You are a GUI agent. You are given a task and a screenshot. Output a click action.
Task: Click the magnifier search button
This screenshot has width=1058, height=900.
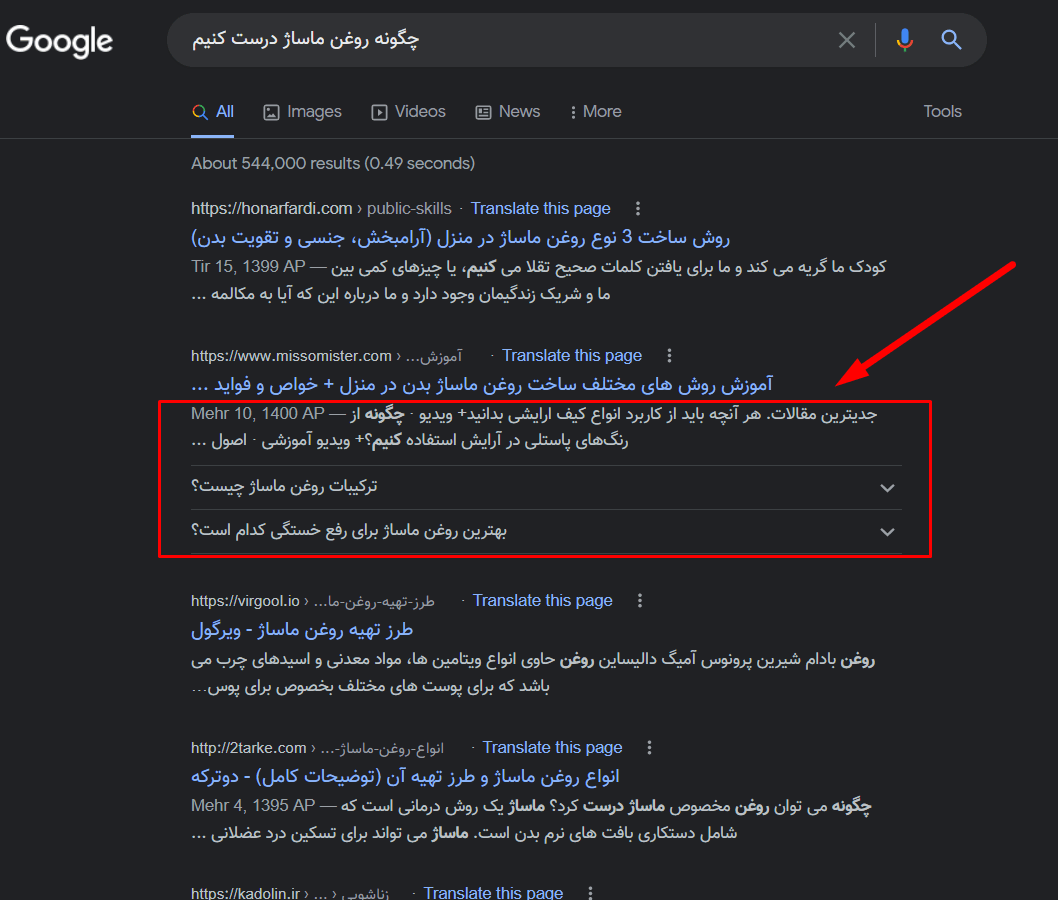click(x=951, y=40)
